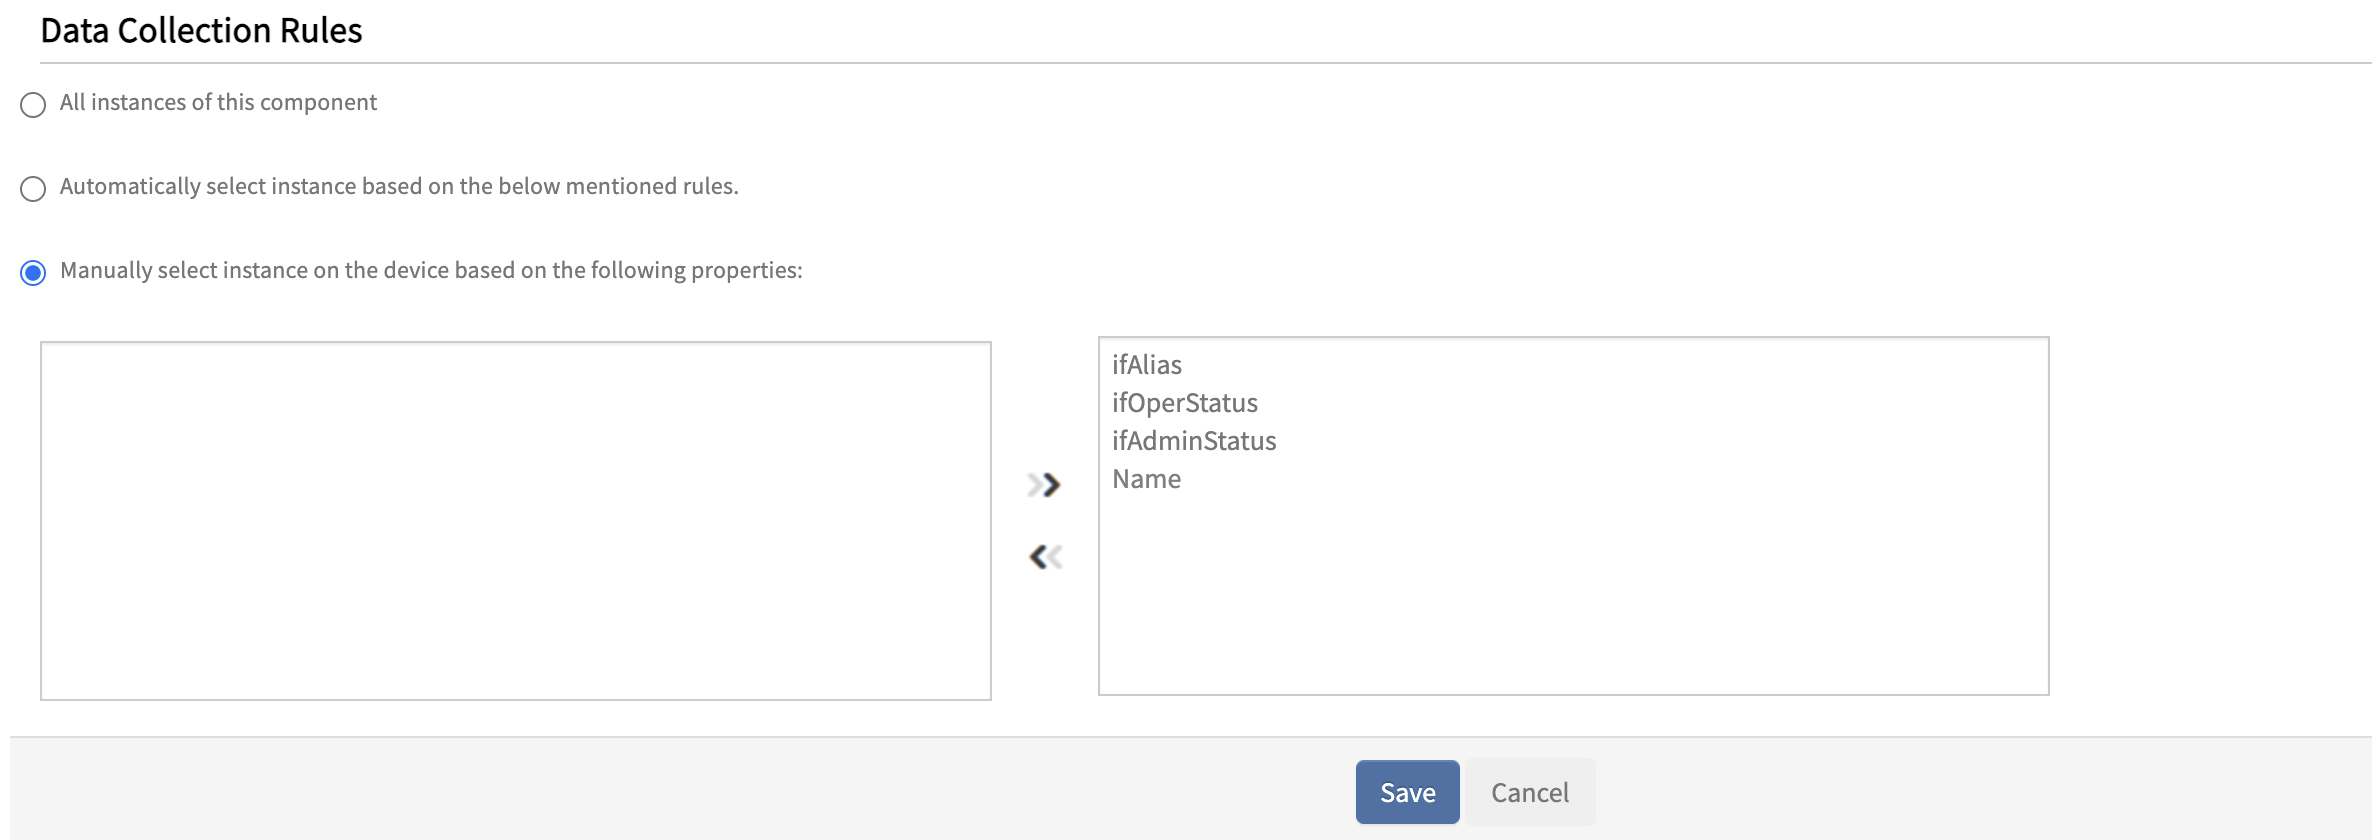Screen dimensions: 2372x840
Task: Click the divider line under the heading
Action: coord(1200,63)
